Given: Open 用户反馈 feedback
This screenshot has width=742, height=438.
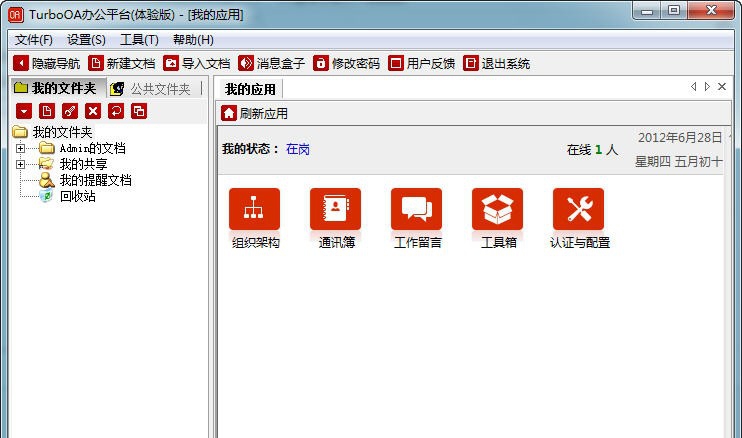Looking at the screenshot, I should pos(422,63).
